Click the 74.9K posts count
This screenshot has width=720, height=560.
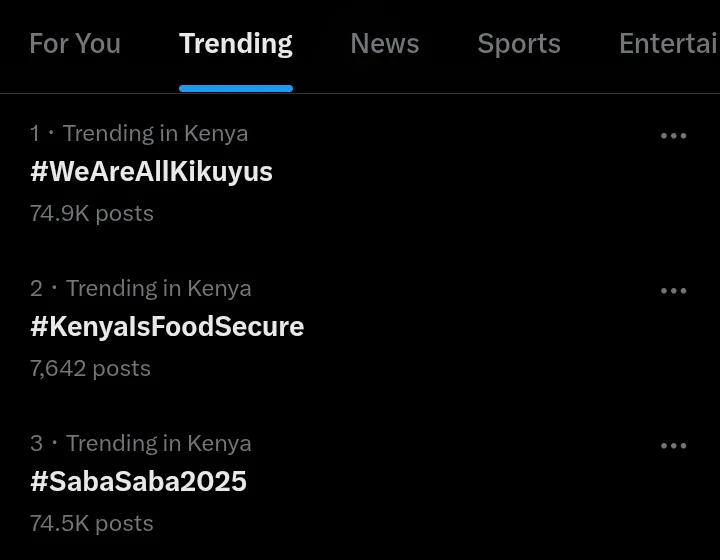(x=92, y=213)
